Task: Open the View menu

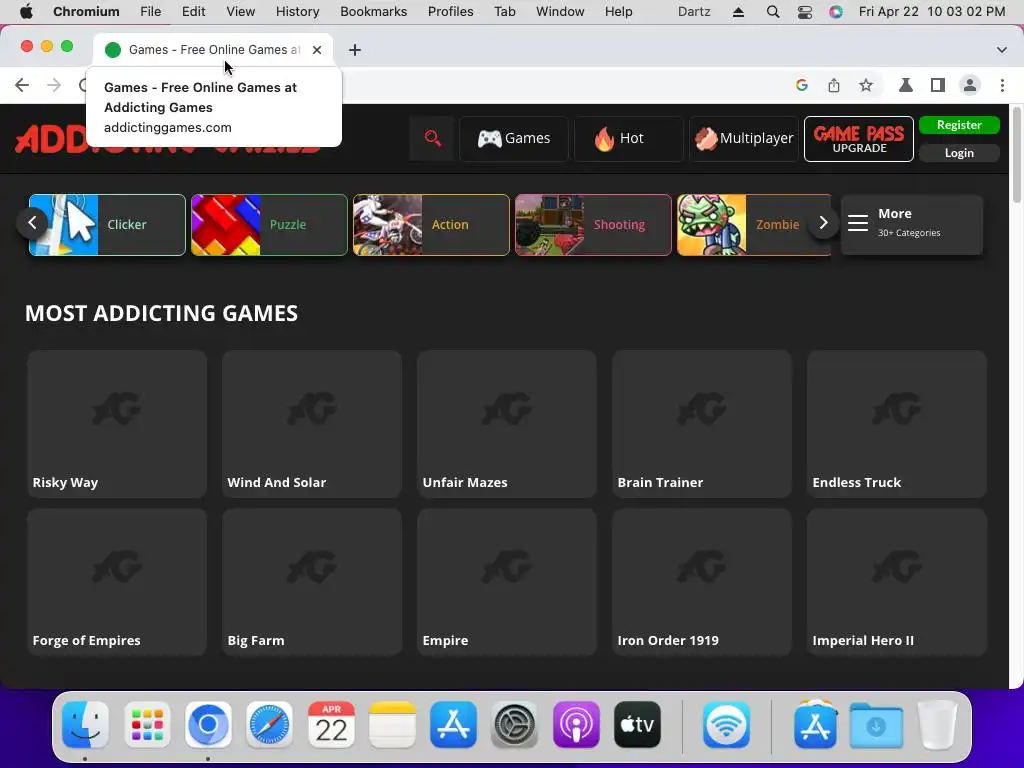Action: point(240,12)
